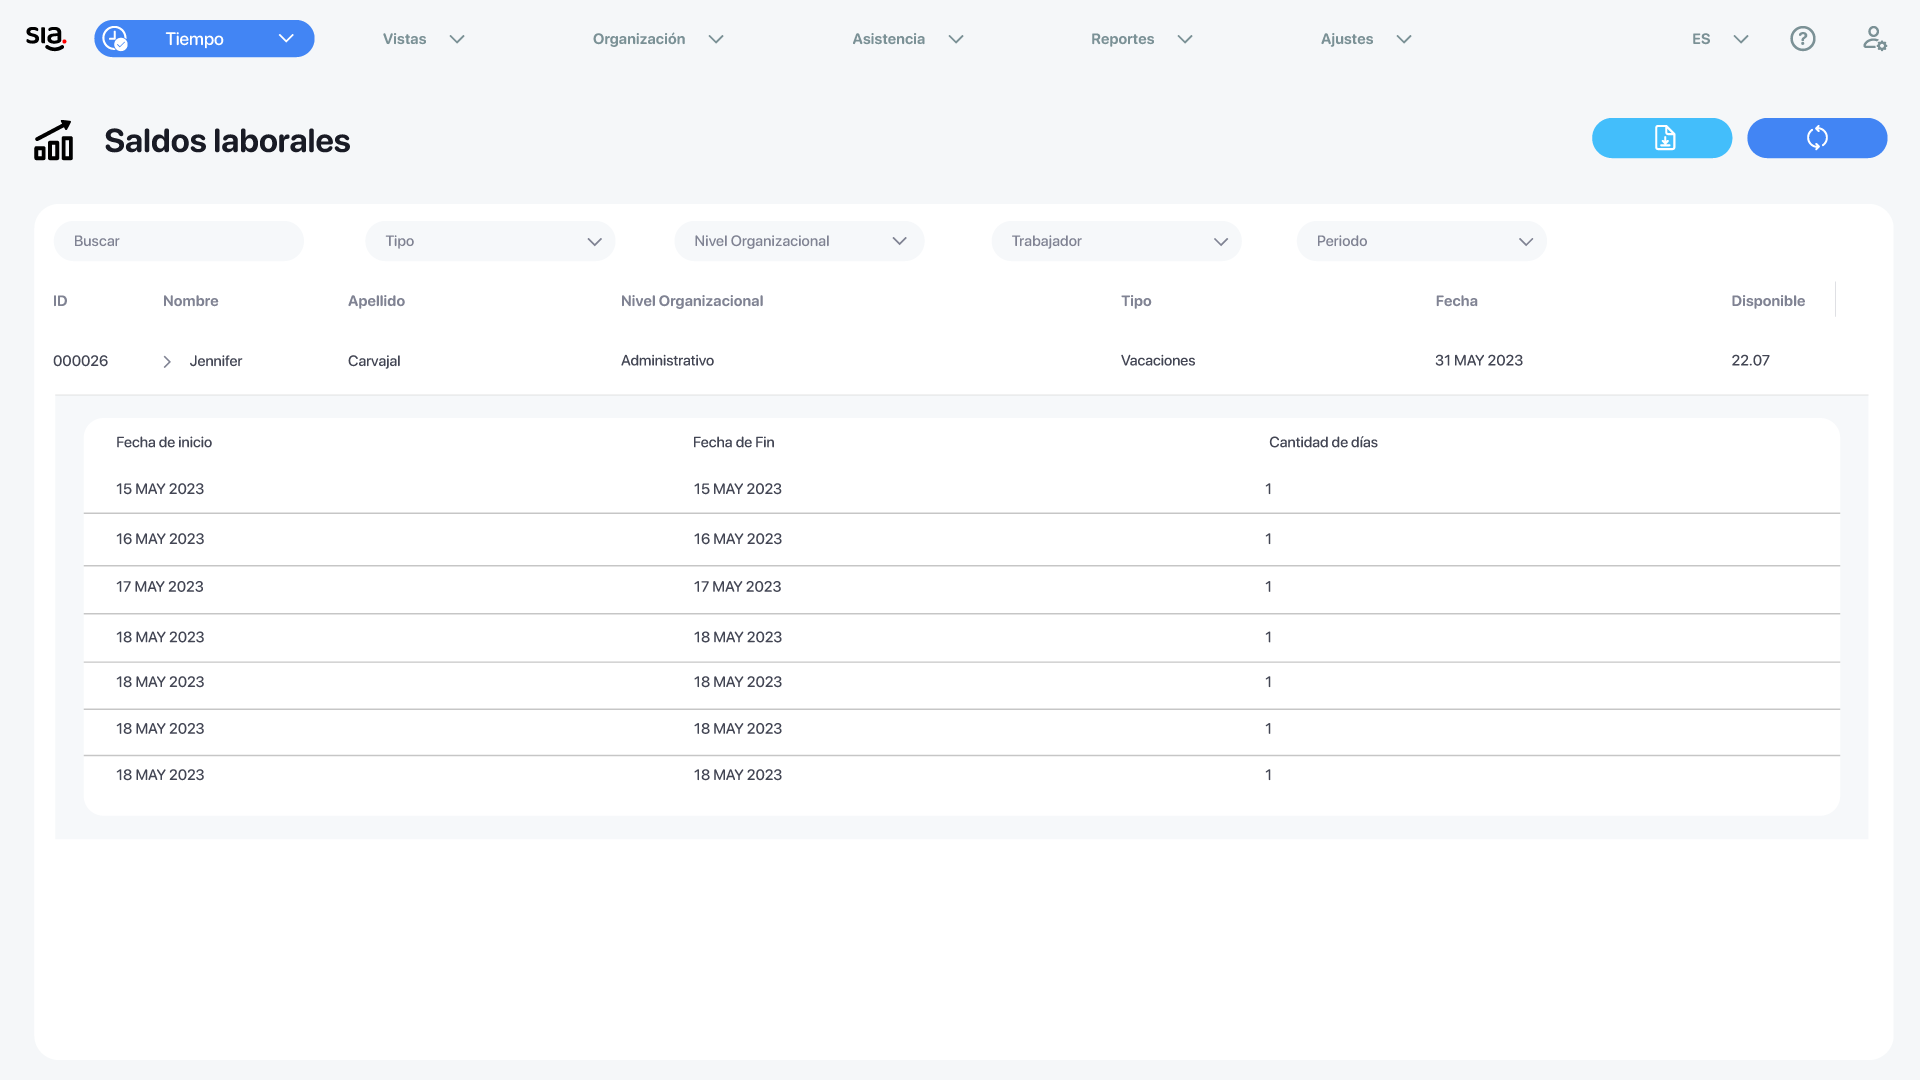Screen dimensions: 1920x1080
Task: Open the Tipo filter dropdown
Action: pos(490,241)
